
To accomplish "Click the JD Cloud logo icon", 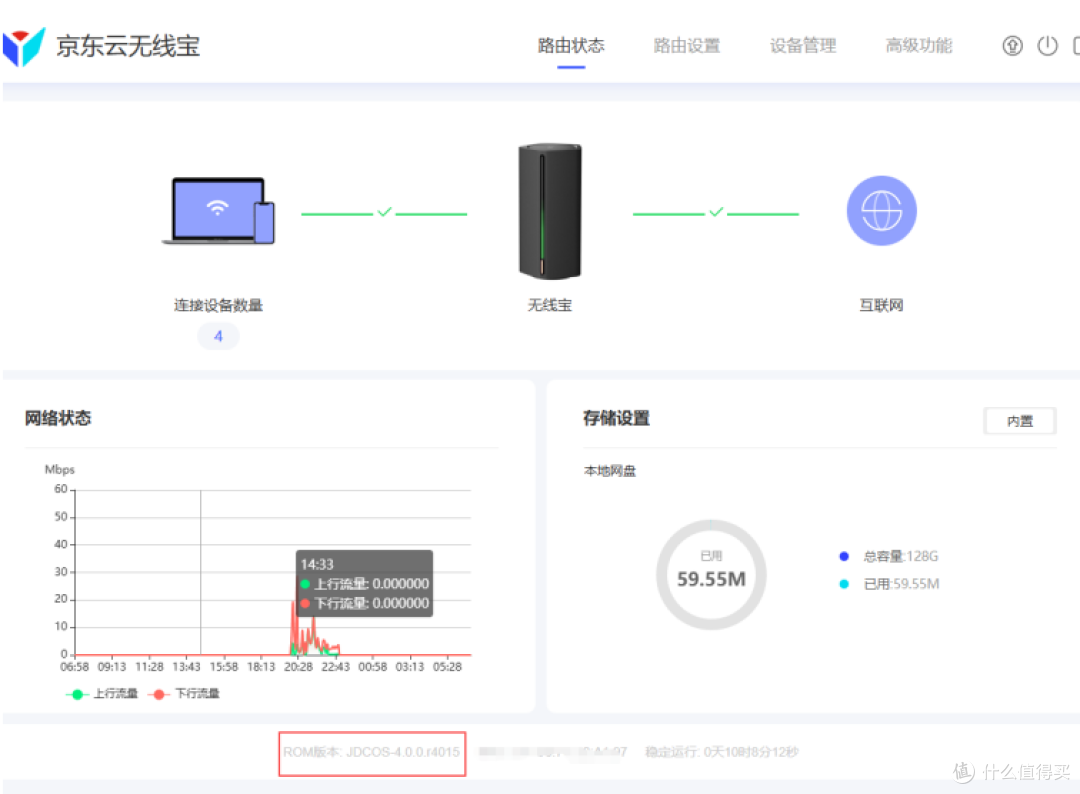I will [x=23, y=47].
